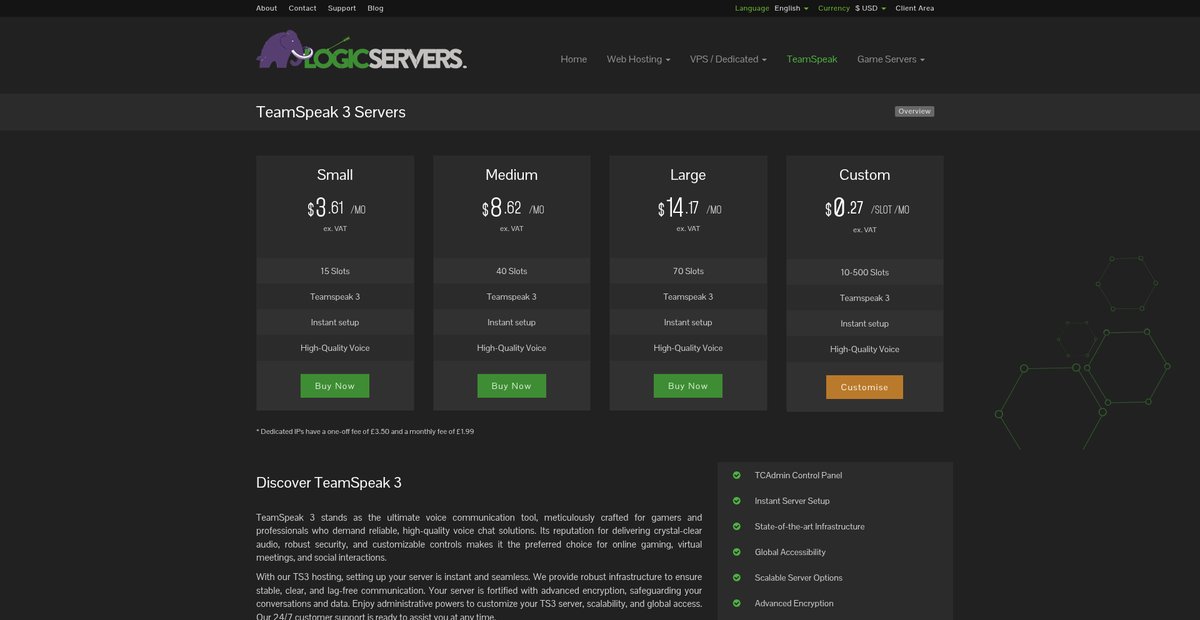Viewport: 1200px width, 620px height.
Task: Click the Medium plan title
Action: [x=512, y=174]
